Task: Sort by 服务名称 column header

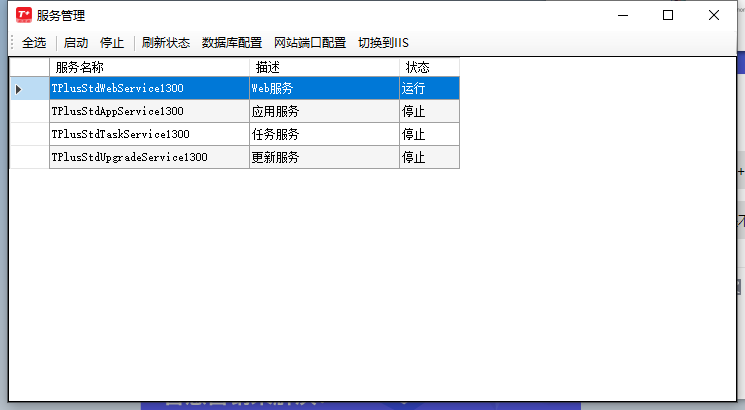Action: (149, 67)
